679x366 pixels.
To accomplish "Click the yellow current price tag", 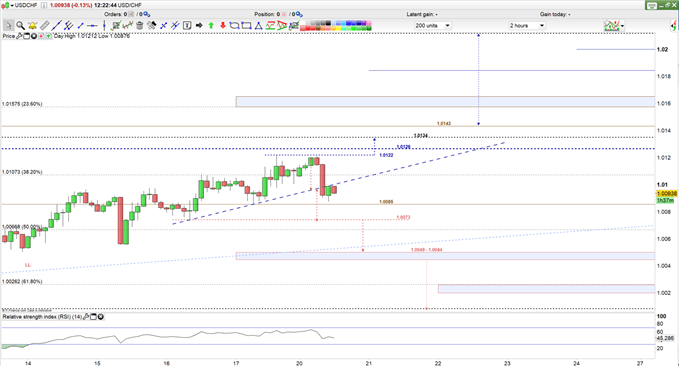I will [667, 194].
